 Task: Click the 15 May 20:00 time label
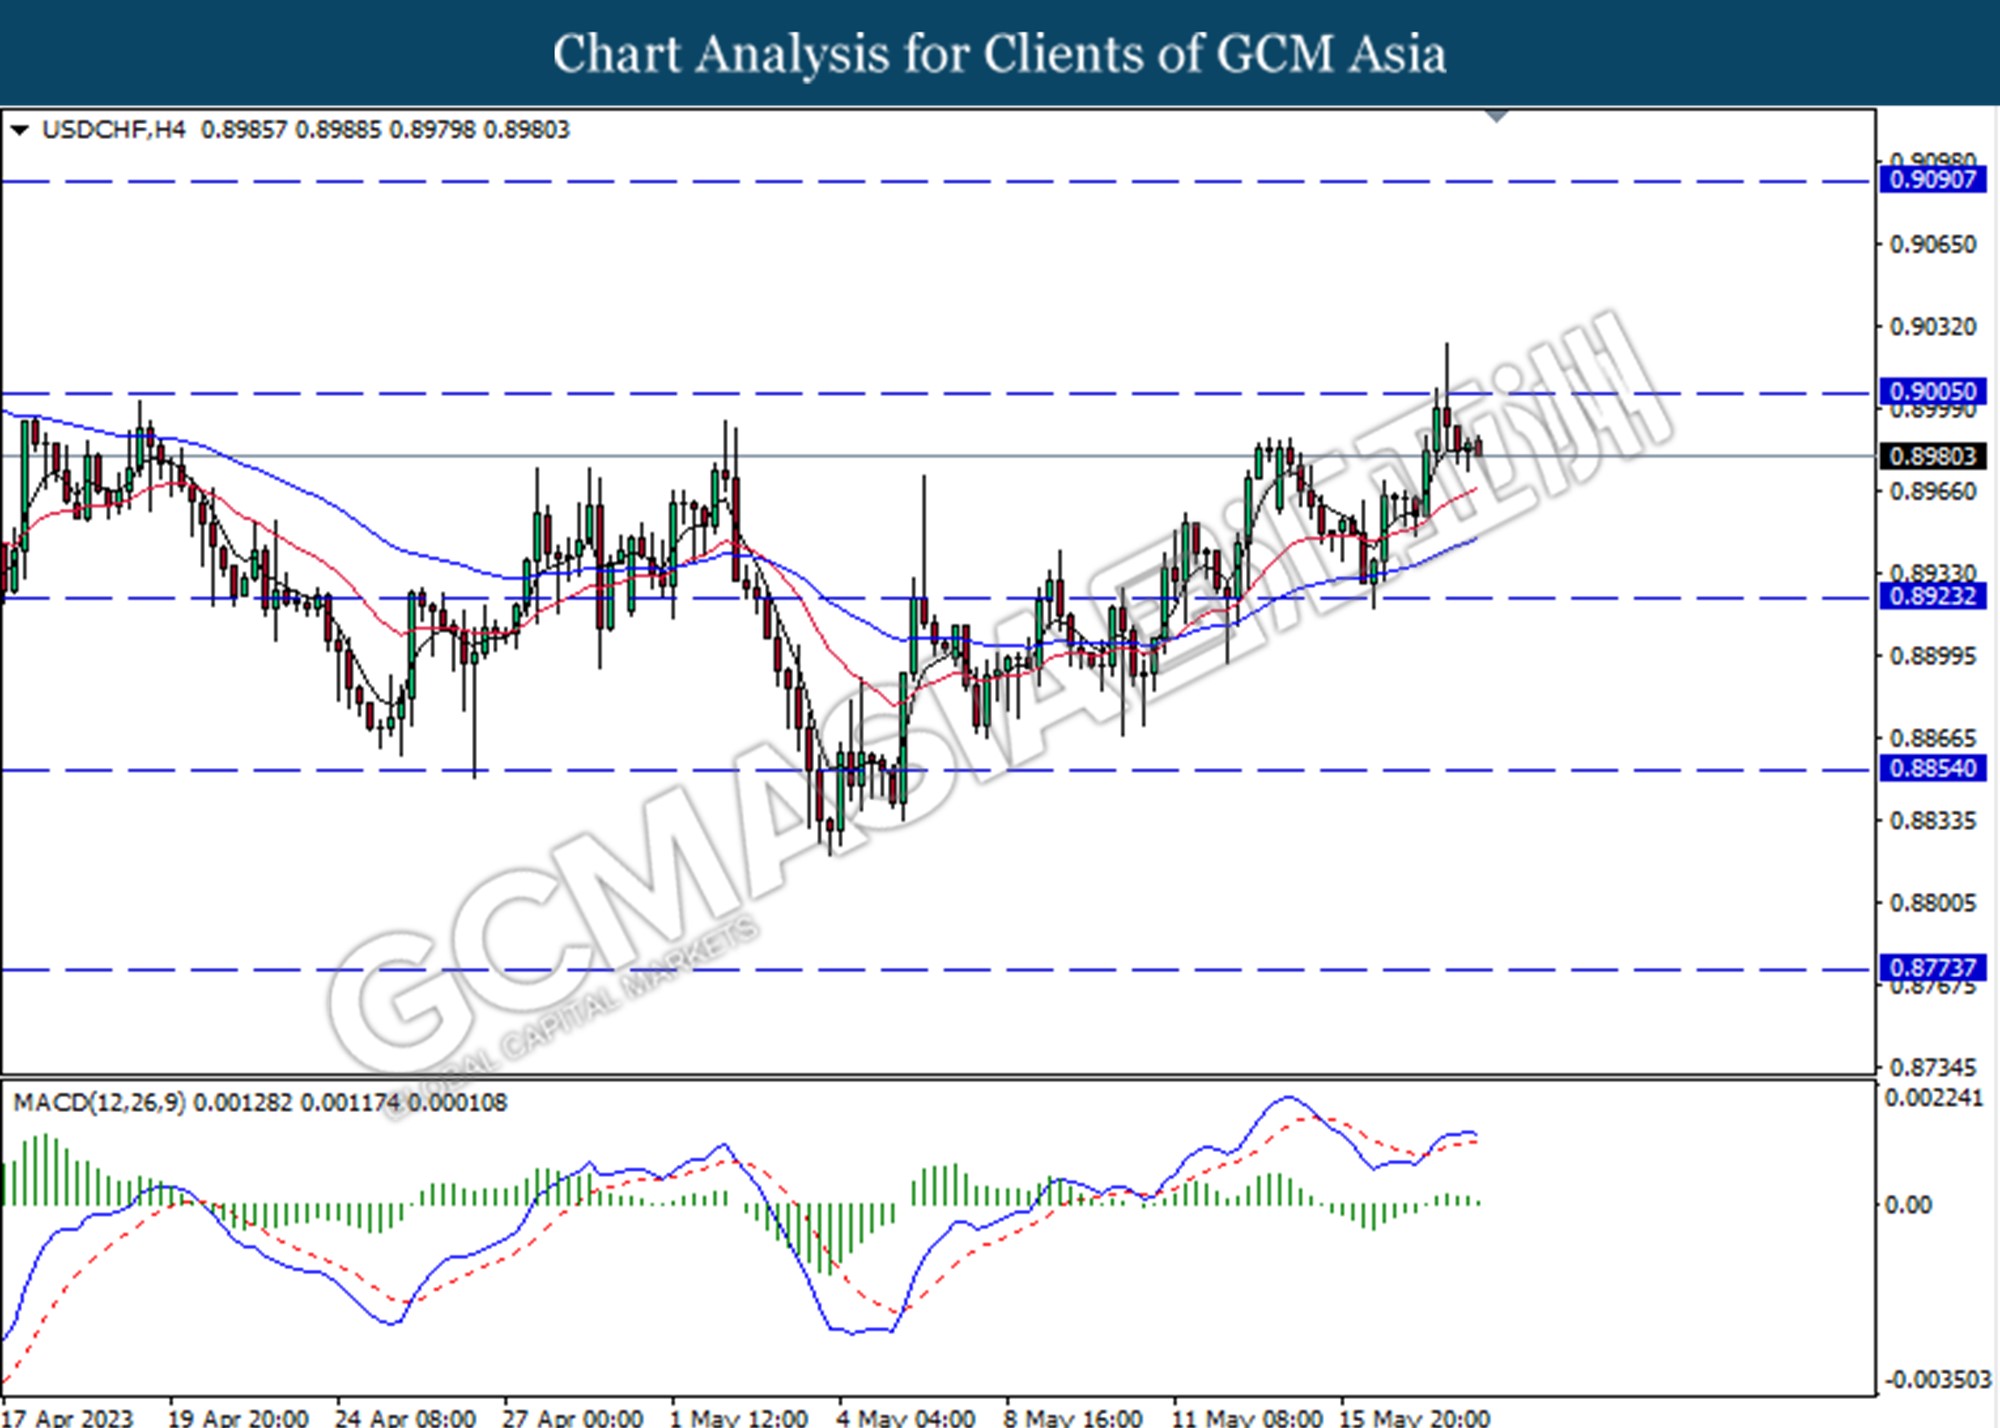click(x=1414, y=1416)
